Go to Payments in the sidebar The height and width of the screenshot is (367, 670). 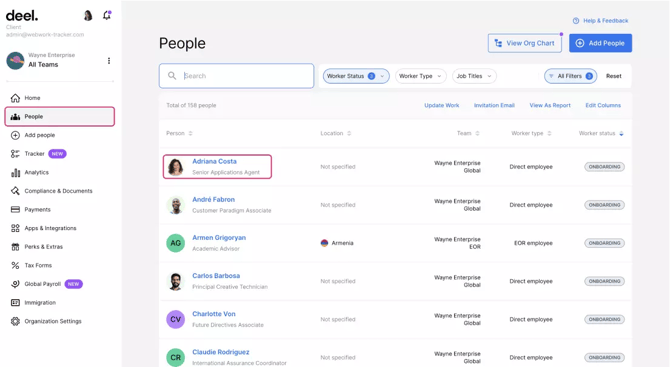(37, 209)
